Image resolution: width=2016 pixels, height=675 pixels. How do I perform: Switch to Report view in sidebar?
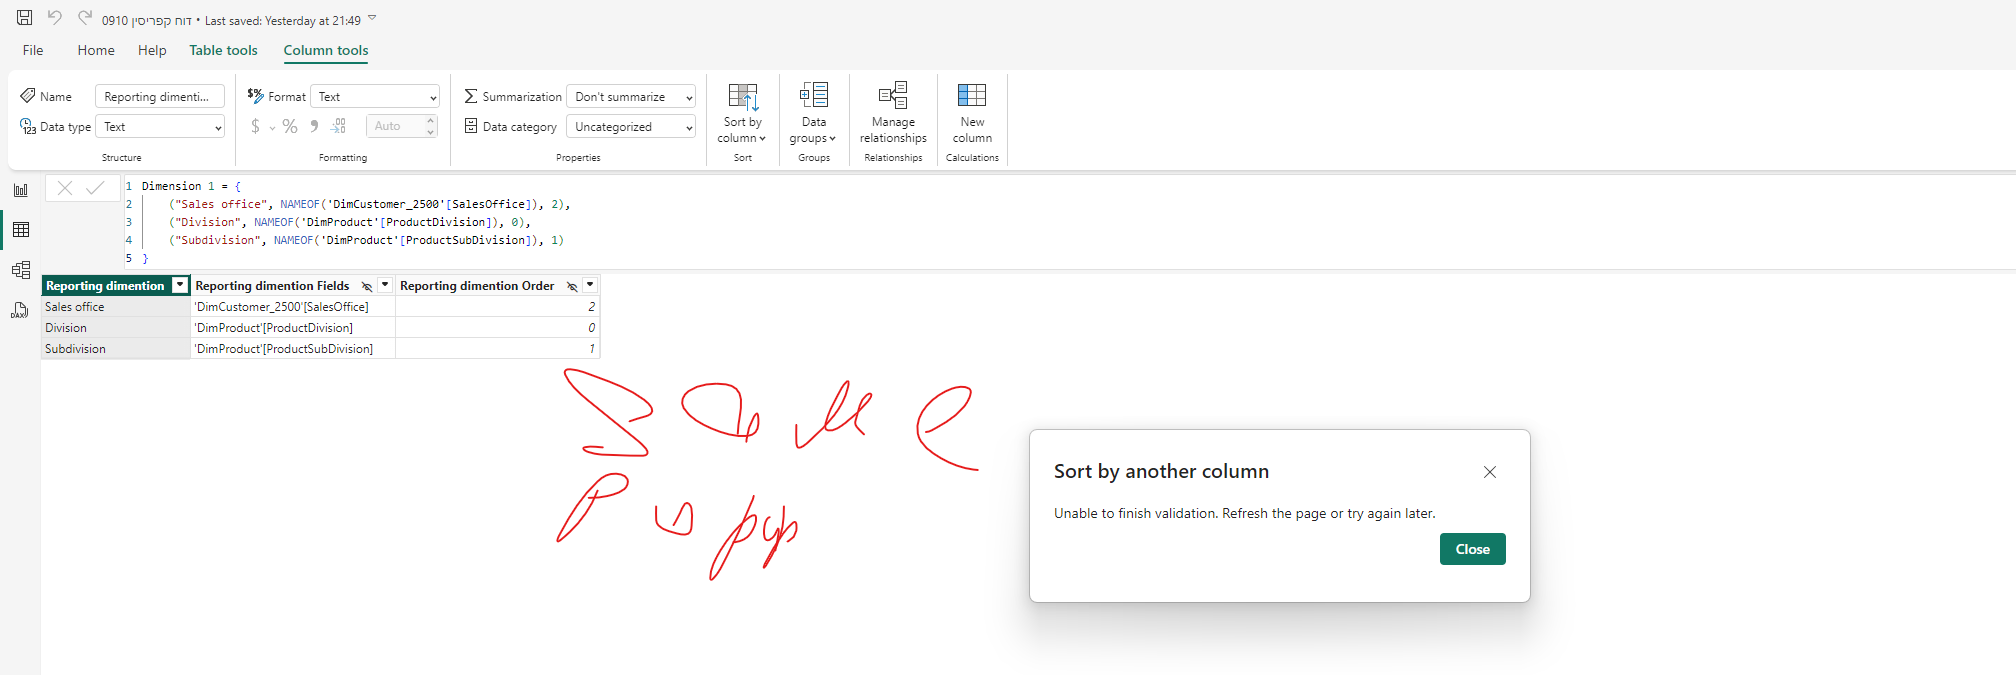tap(21, 190)
